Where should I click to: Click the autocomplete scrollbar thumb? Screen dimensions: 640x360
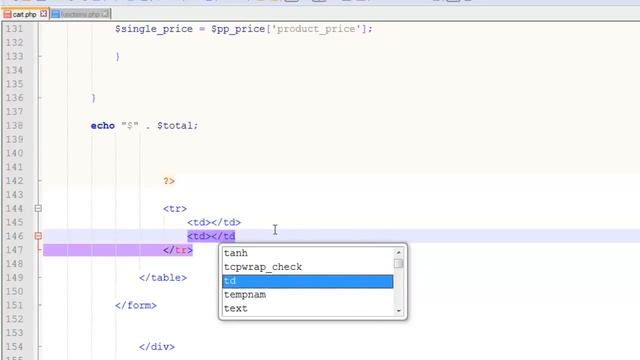coord(398,264)
